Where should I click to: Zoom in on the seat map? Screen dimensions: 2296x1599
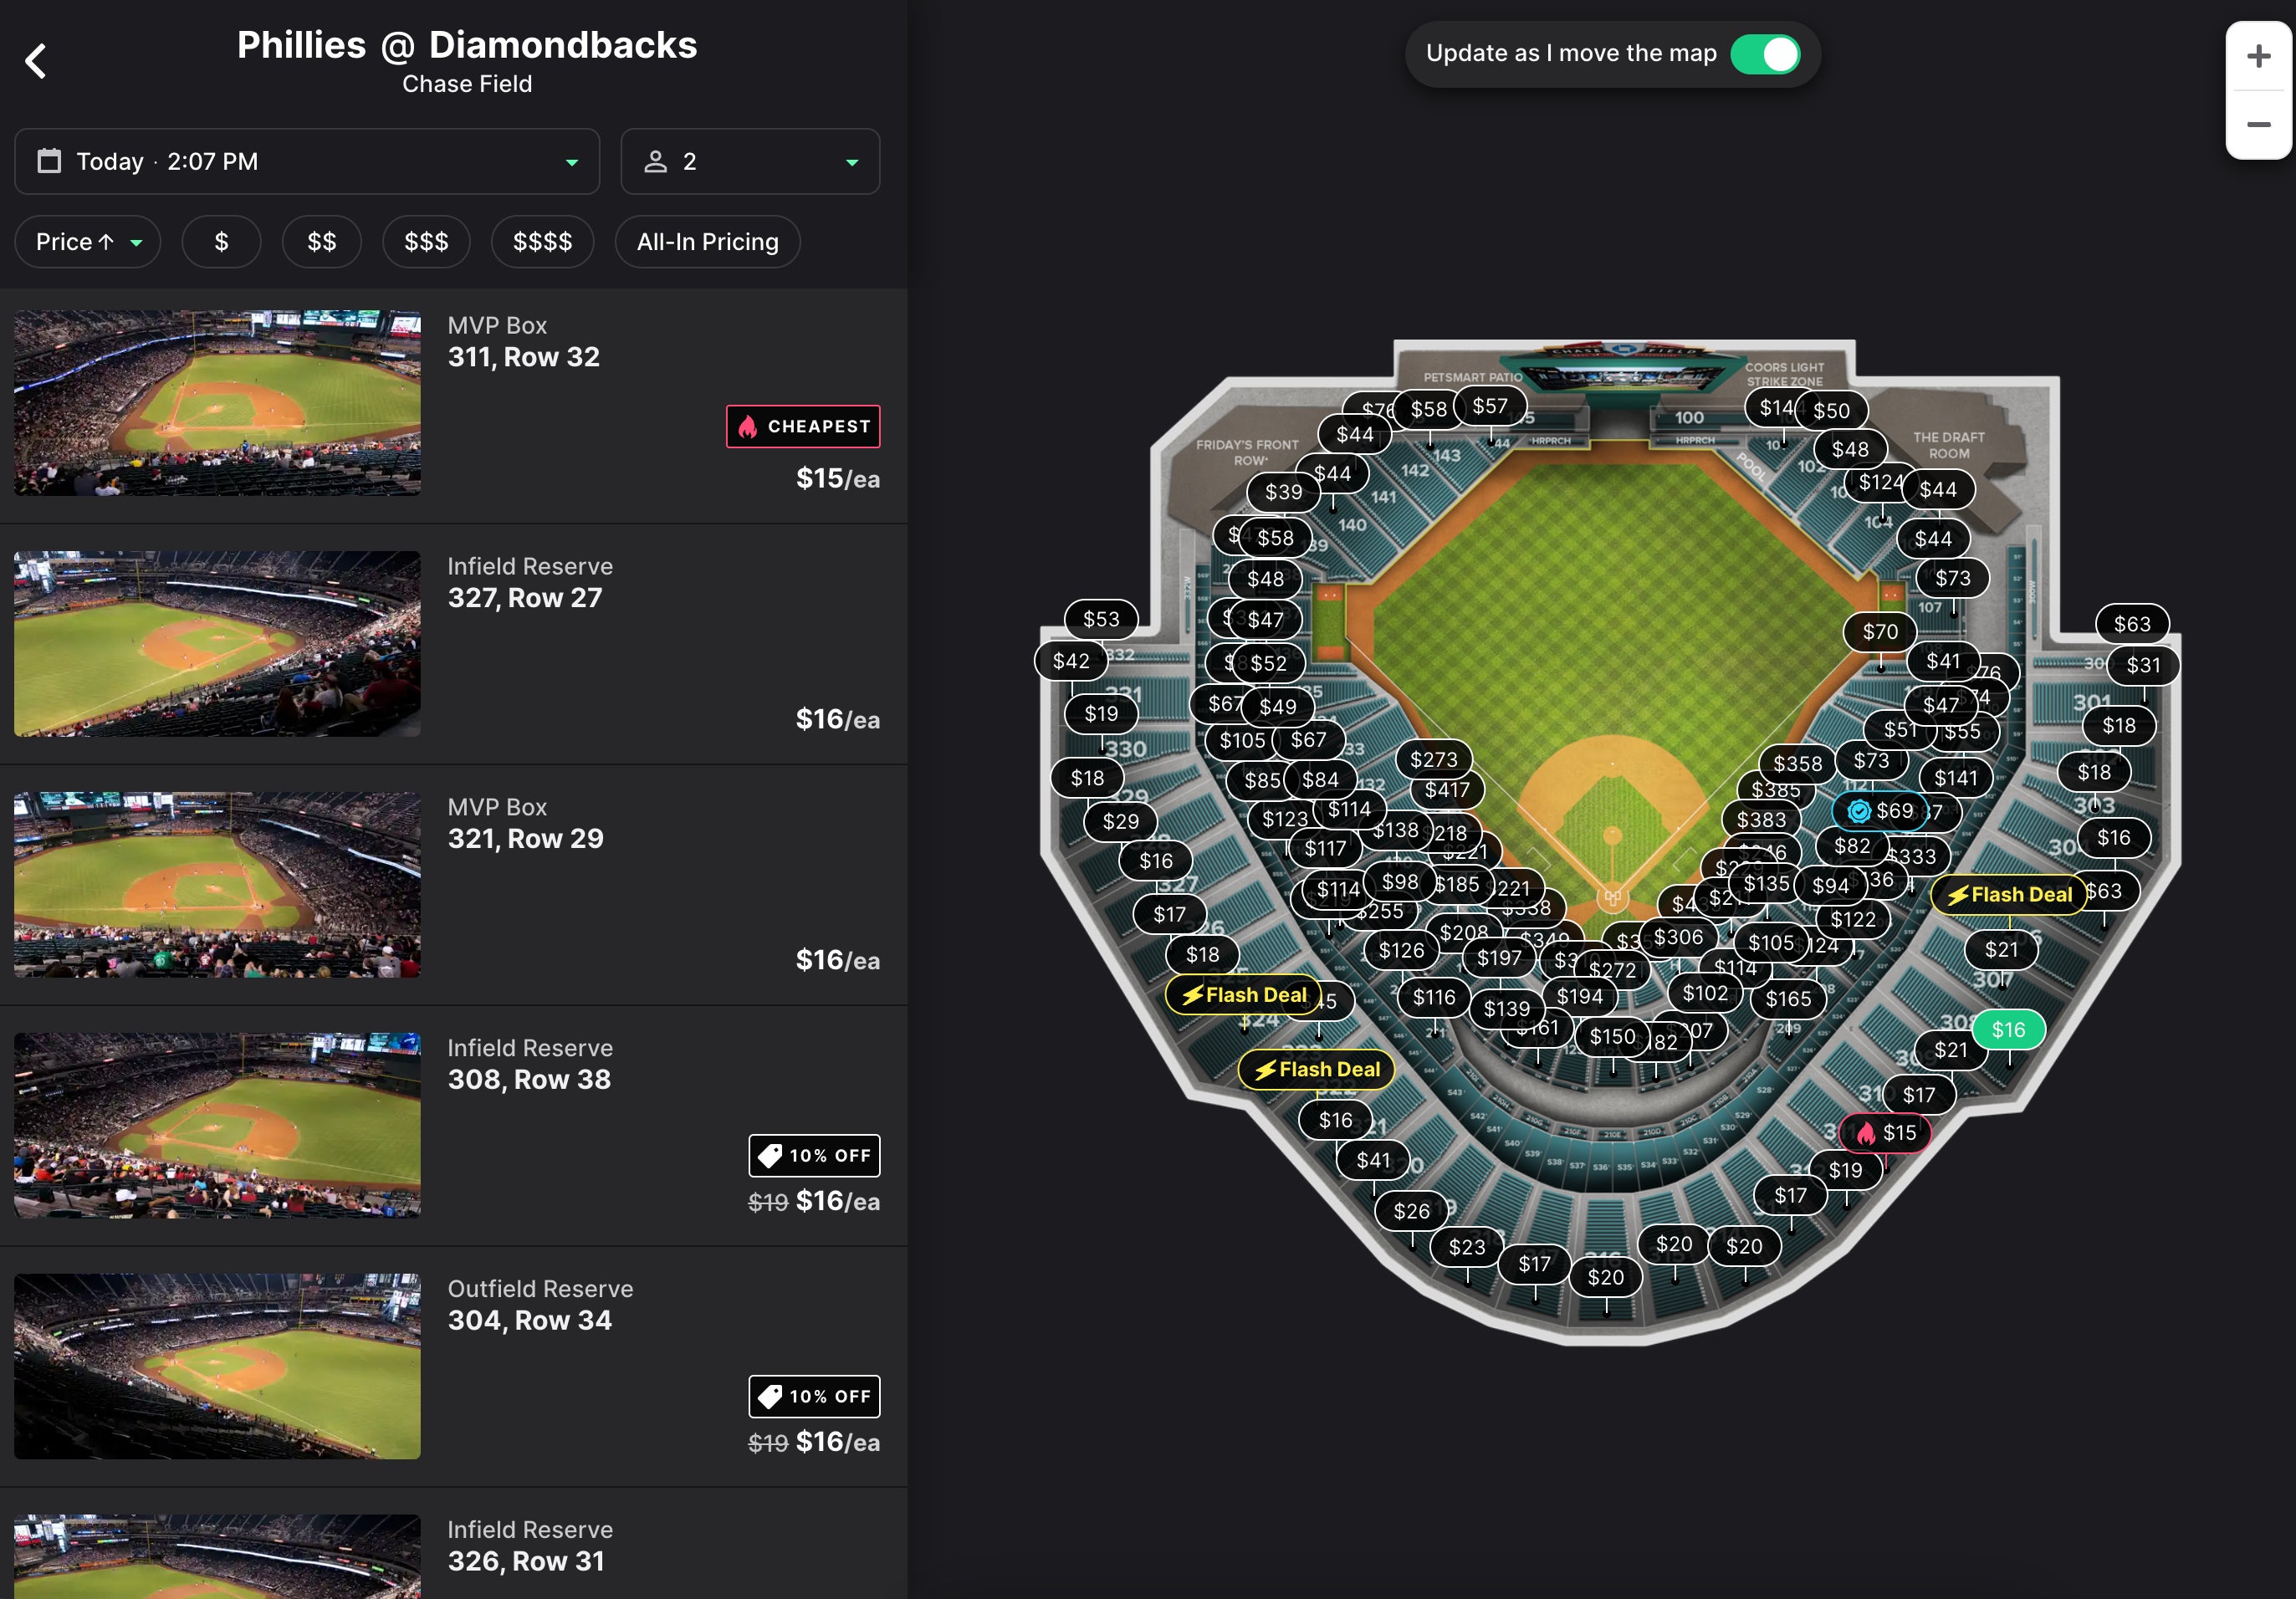2258,56
